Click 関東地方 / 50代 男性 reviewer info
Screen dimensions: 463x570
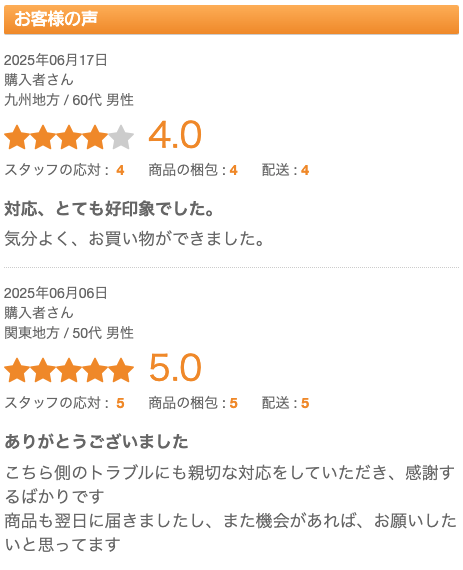(69, 333)
